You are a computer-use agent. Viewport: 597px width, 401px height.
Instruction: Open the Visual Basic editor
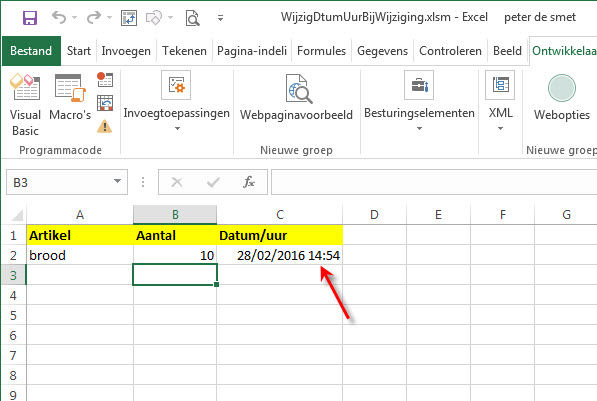[25, 105]
